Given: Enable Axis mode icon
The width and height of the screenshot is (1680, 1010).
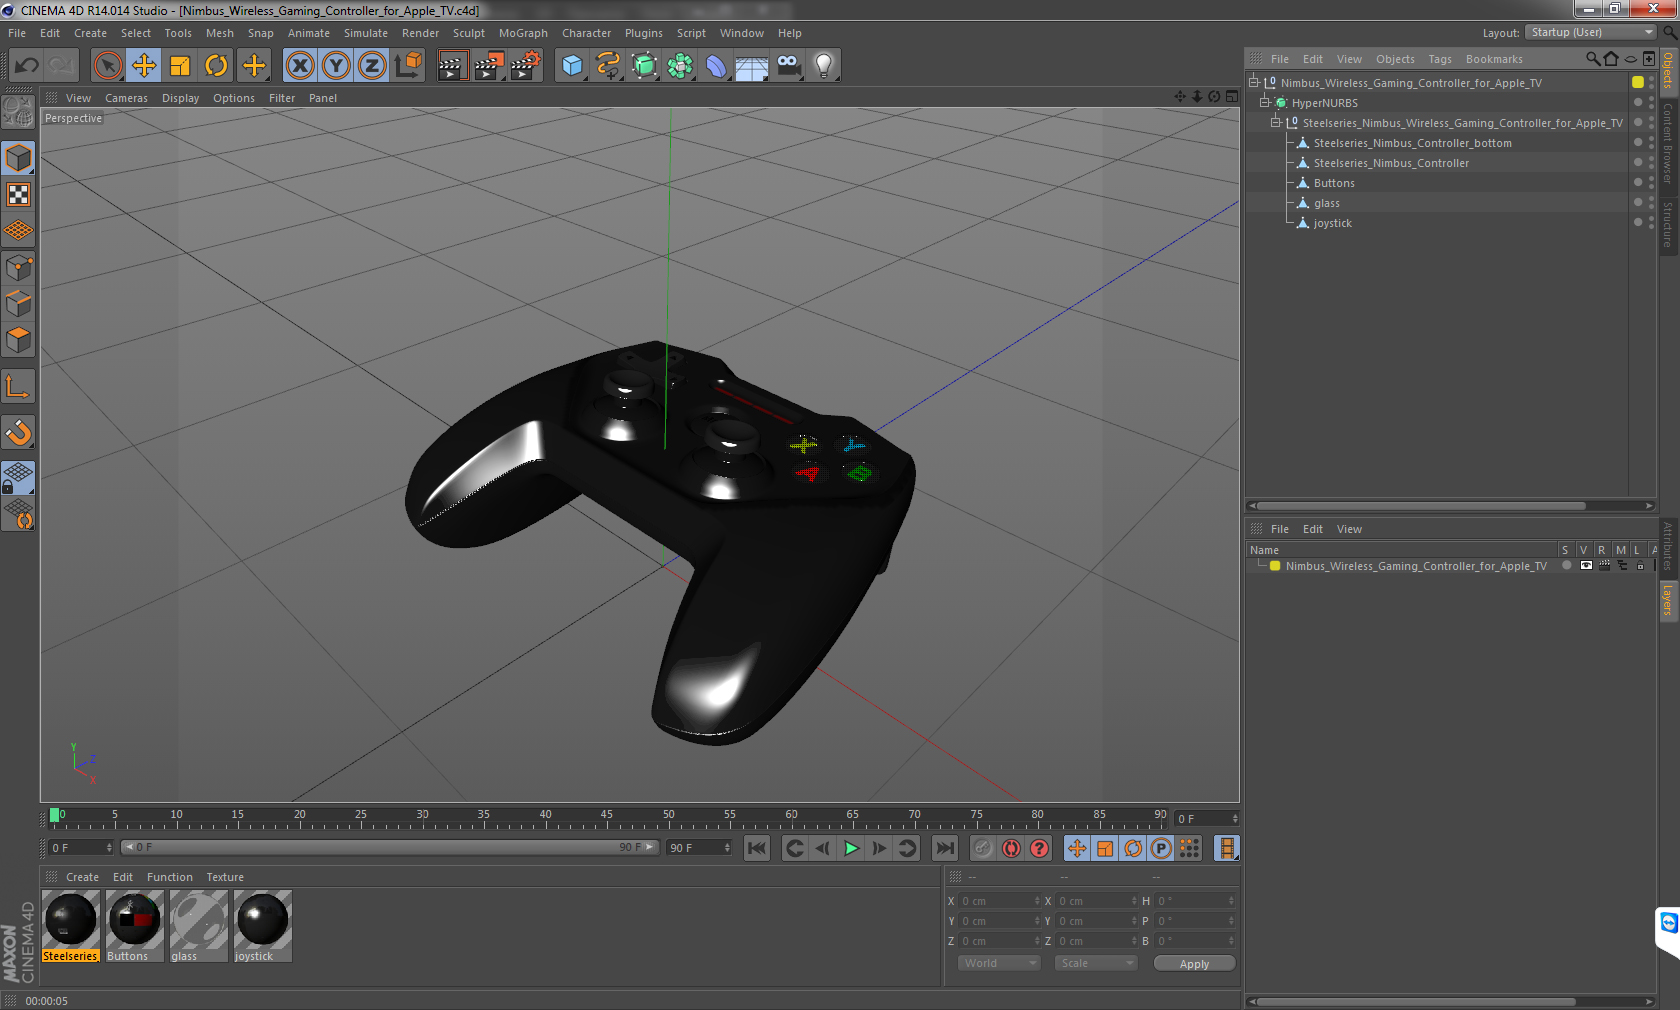Looking at the screenshot, I should point(18,386).
